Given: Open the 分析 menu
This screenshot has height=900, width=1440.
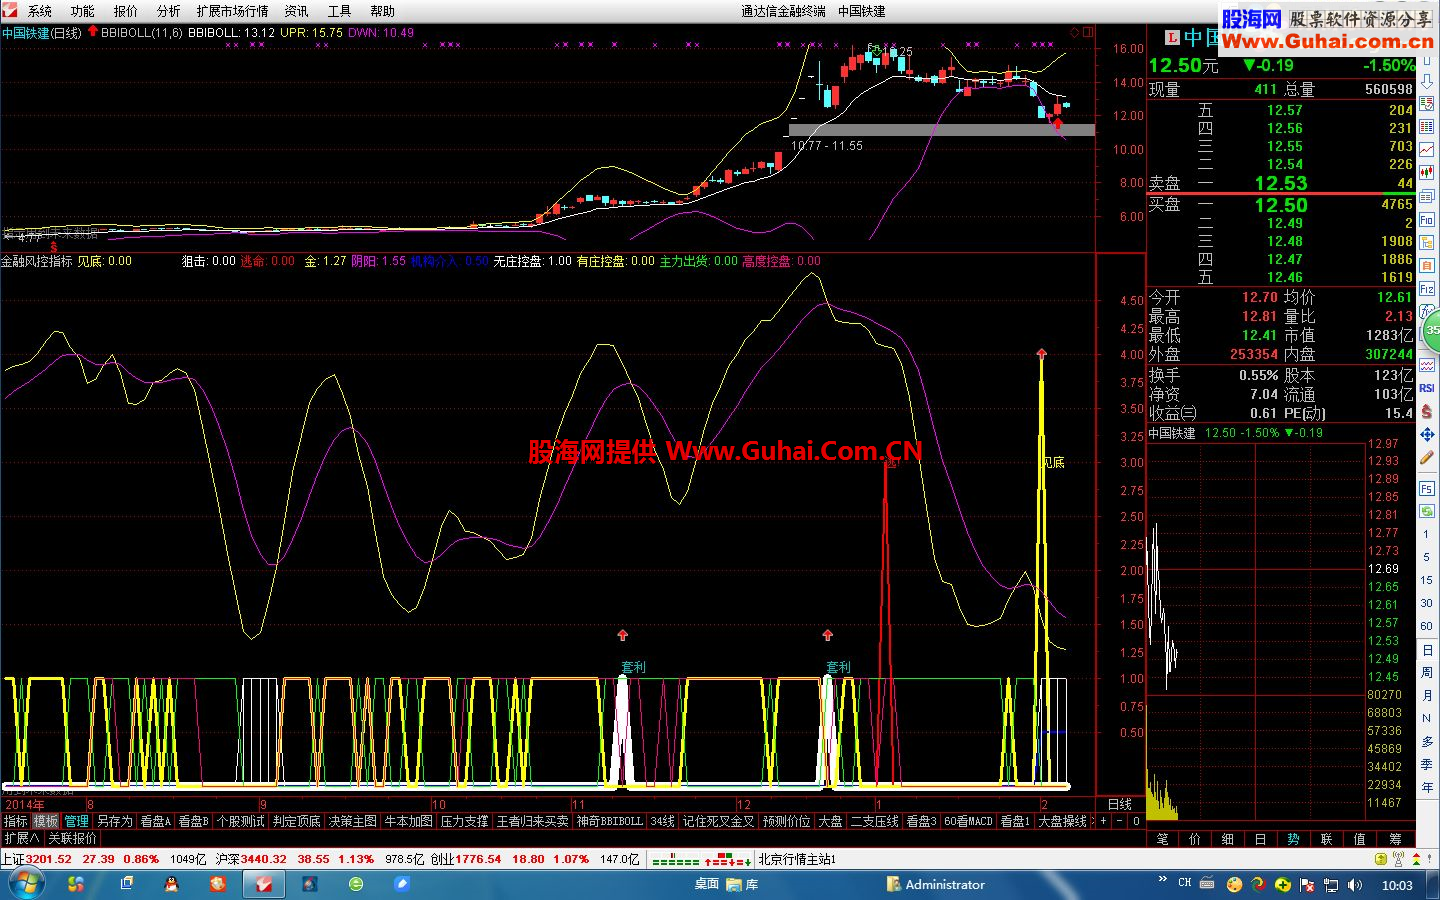Looking at the screenshot, I should (x=169, y=11).
